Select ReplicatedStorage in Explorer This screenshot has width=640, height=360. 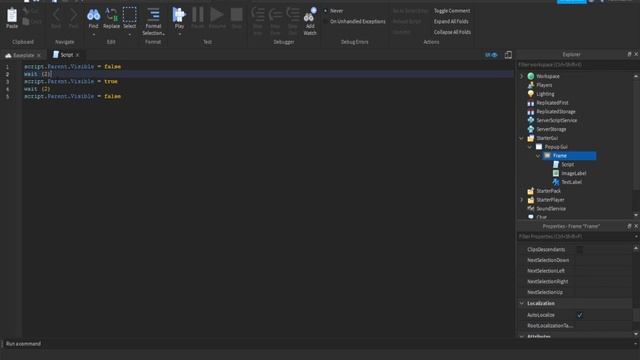point(556,111)
